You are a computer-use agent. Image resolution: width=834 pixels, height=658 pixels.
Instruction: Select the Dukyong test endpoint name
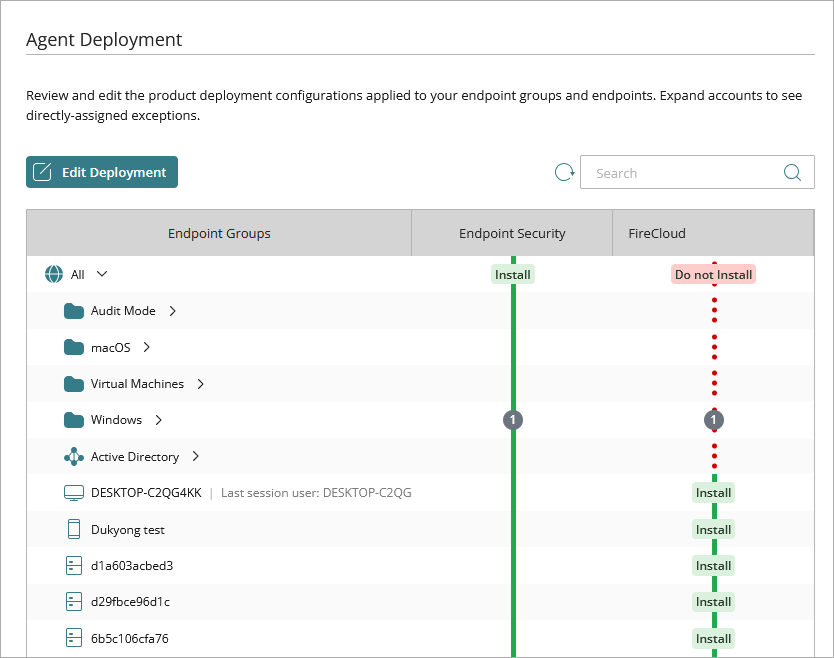[x=128, y=530]
